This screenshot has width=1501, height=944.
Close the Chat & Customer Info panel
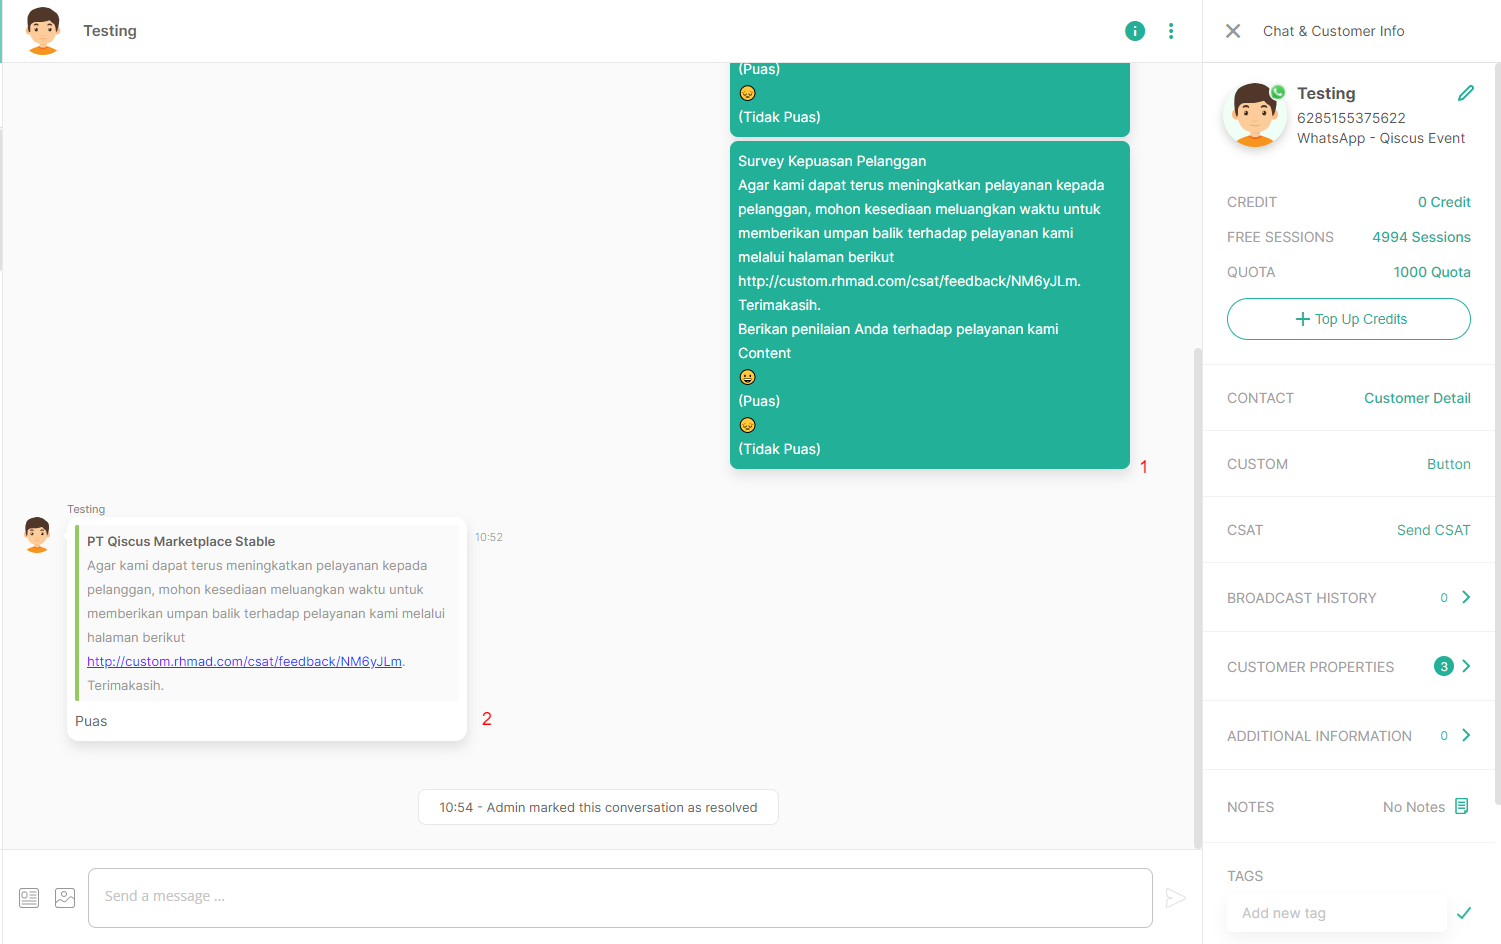[1233, 31]
